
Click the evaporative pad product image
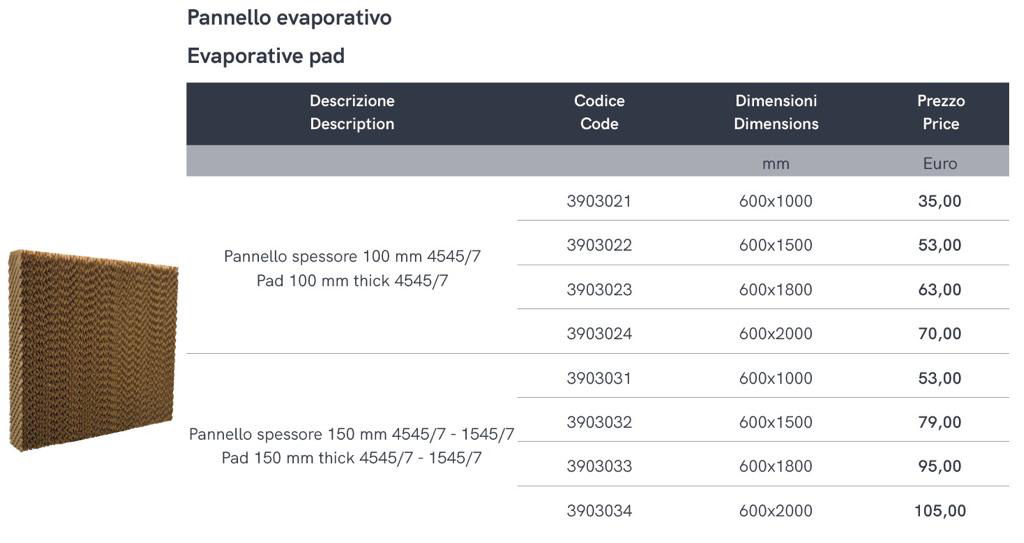(x=93, y=350)
